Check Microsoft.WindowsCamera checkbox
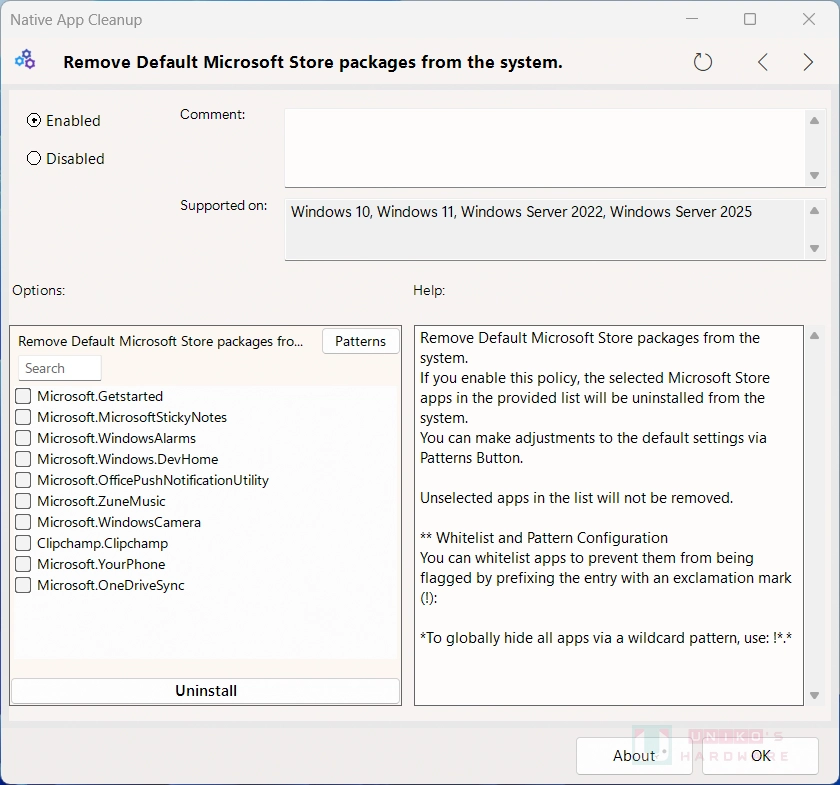Screen dimensions: 840x785 [23, 522]
